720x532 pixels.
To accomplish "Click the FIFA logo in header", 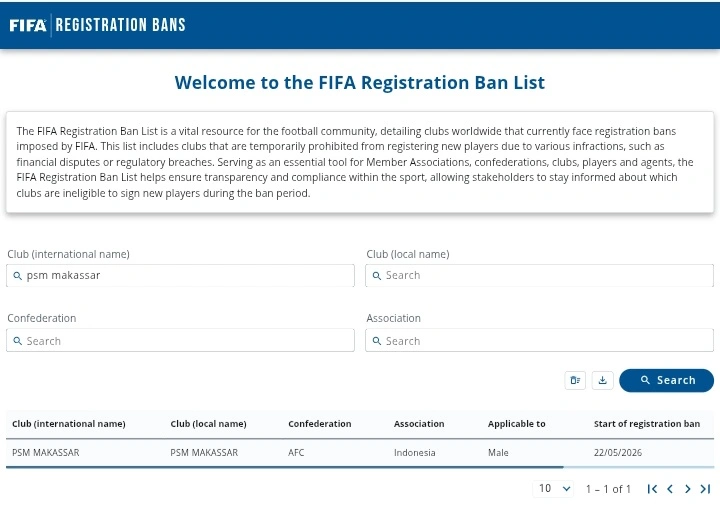I will click(28, 25).
